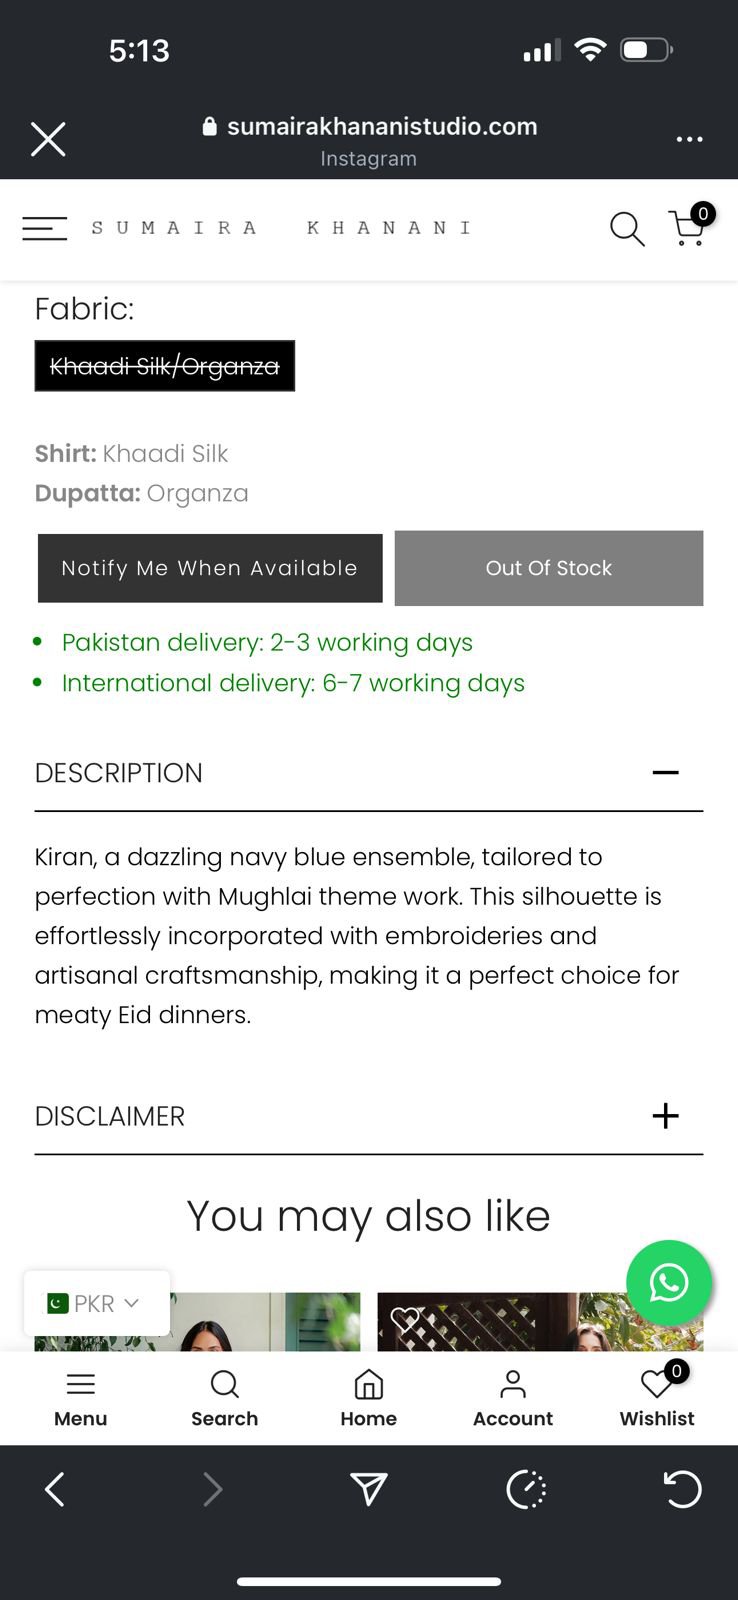Collapse the Description section
Viewport: 738px width, 1600px height.
665,772
